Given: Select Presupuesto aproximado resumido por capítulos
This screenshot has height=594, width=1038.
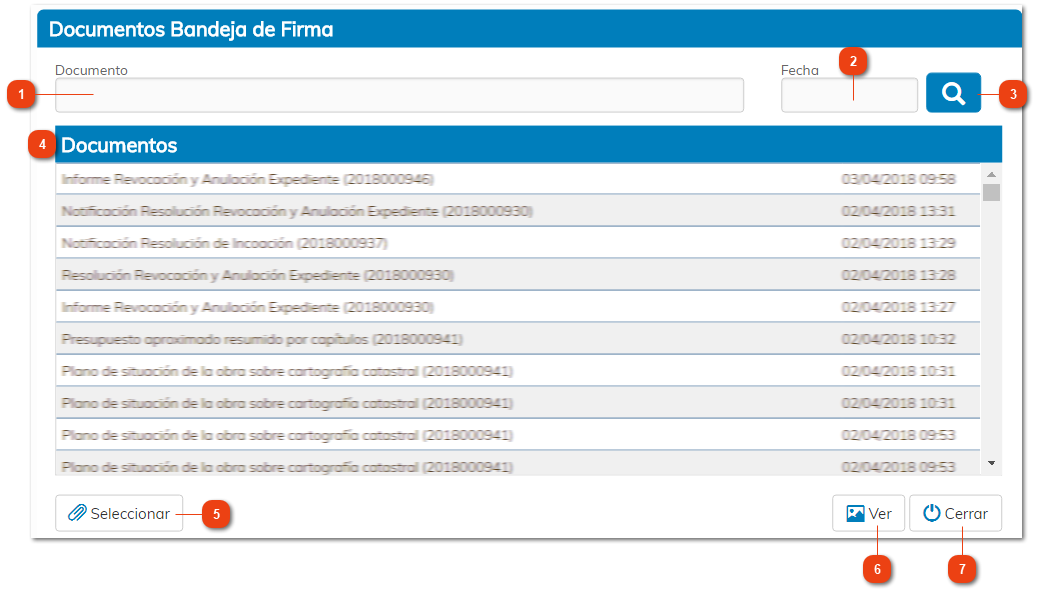Looking at the screenshot, I should (400, 338).
